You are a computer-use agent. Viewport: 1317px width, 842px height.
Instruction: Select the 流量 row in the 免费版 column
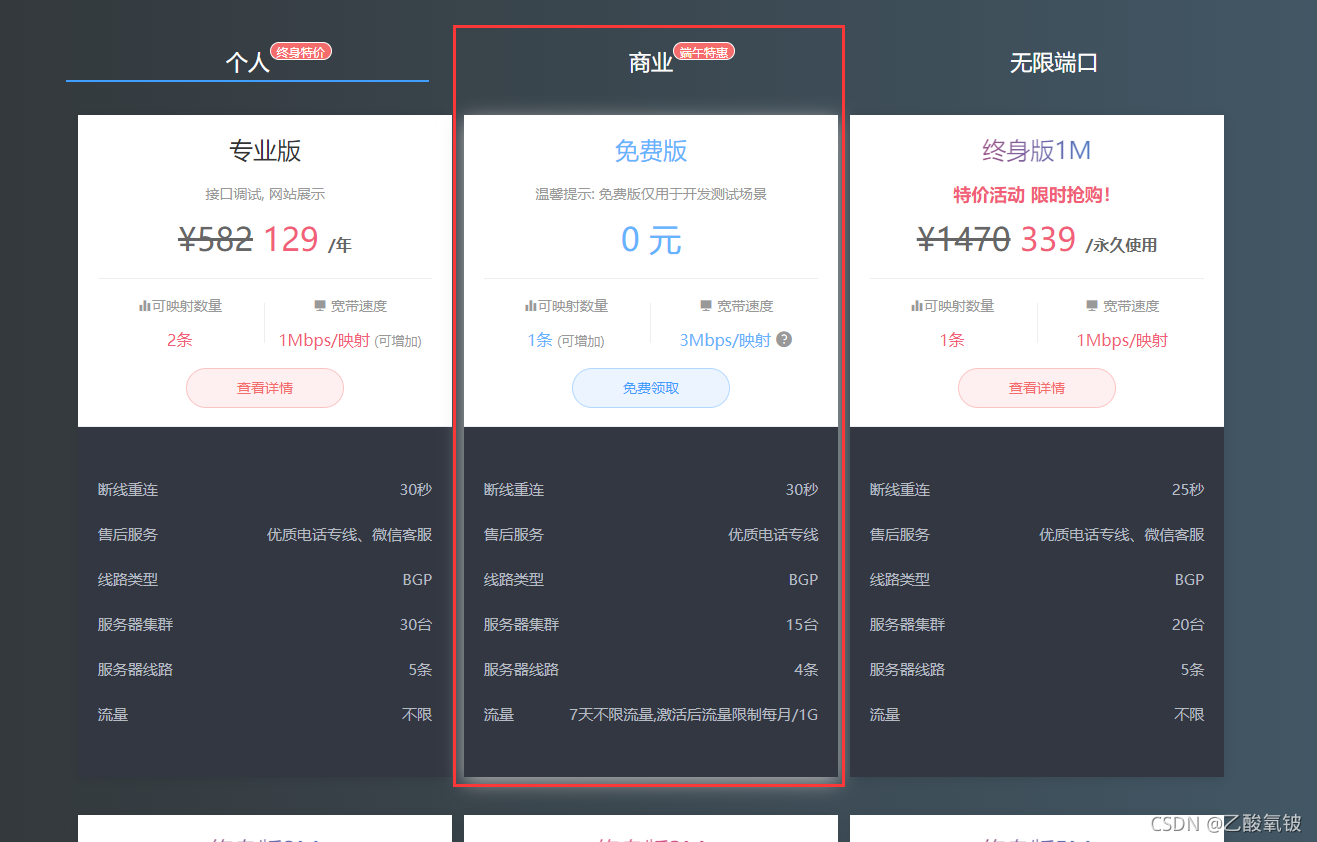pyautogui.click(x=650, y=714)
